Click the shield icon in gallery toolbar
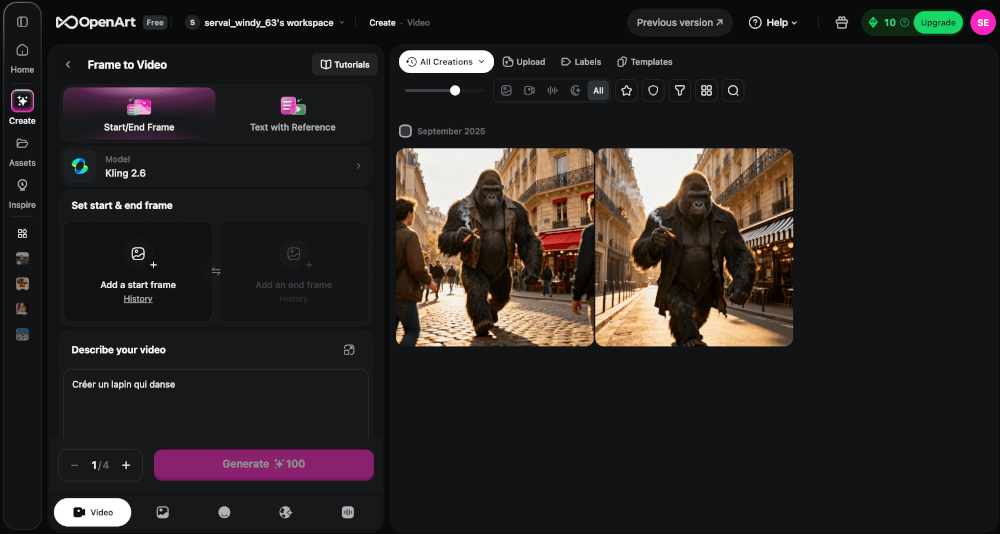 click(x=653, y=91)
